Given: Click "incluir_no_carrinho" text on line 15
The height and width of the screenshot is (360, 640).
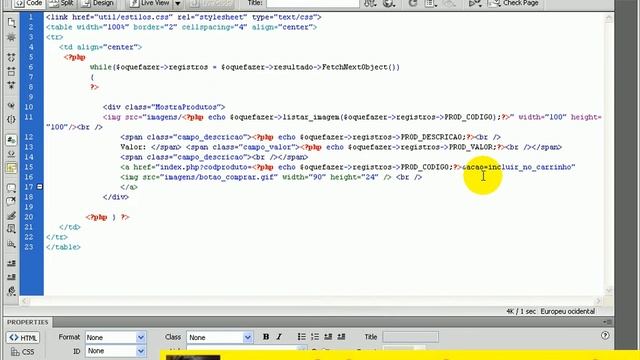Looking at the screenshot, I should pos(530,167).
